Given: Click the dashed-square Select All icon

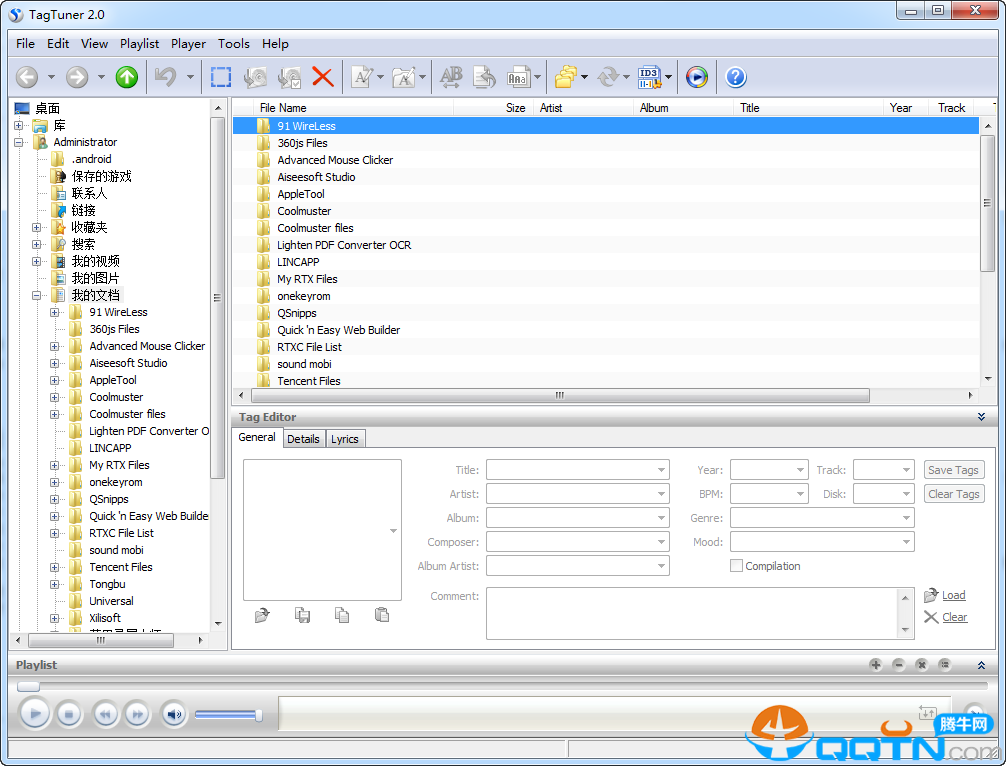Looking at the screenshot, I should pyautogui.click(x=221, y=77).
